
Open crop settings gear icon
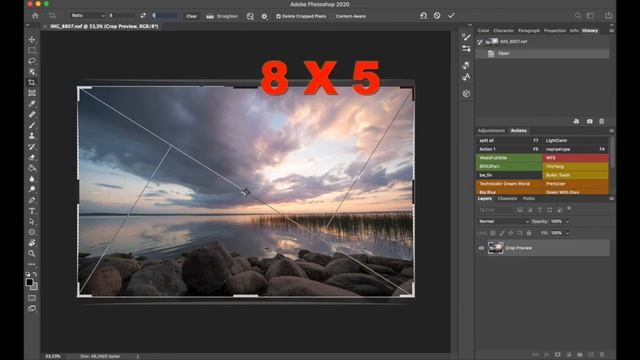264,16
